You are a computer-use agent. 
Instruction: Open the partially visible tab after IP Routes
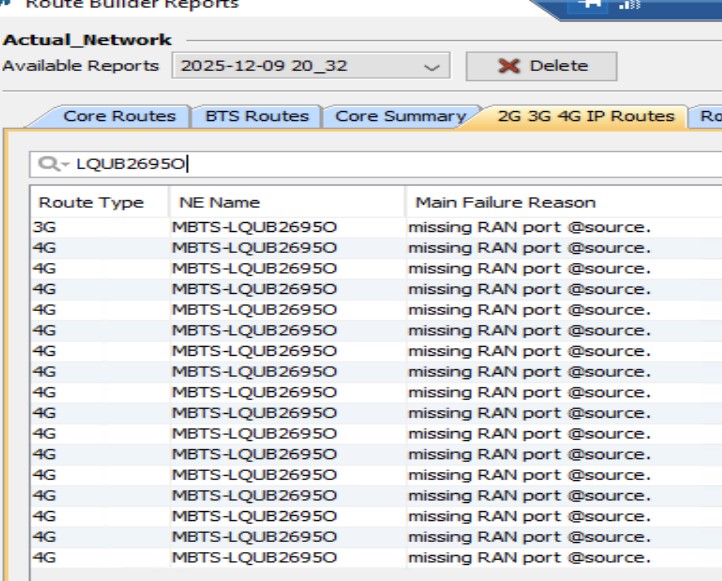pyautogui.click(x=709, y=116)
